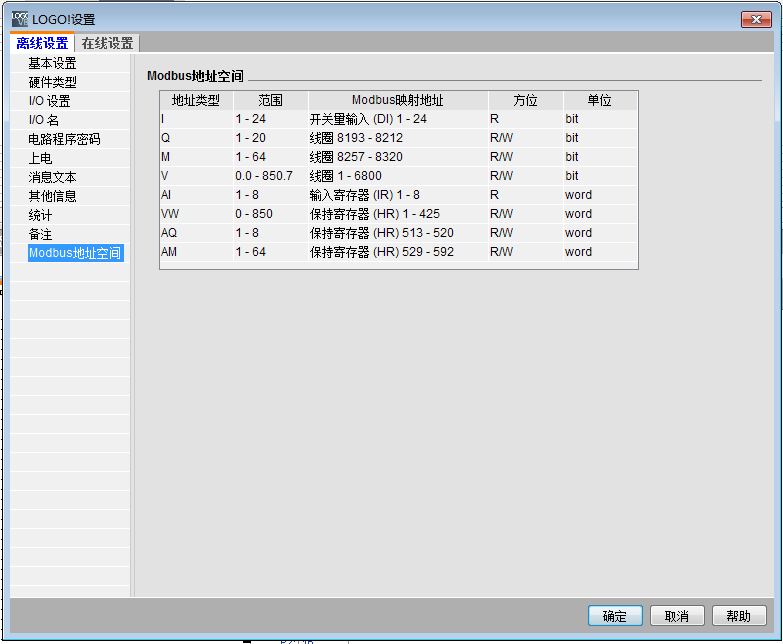Click the '开关里输入 (DI) 1 - 24' cell
The width and height of the screenshot is (783, 644).
398,119
